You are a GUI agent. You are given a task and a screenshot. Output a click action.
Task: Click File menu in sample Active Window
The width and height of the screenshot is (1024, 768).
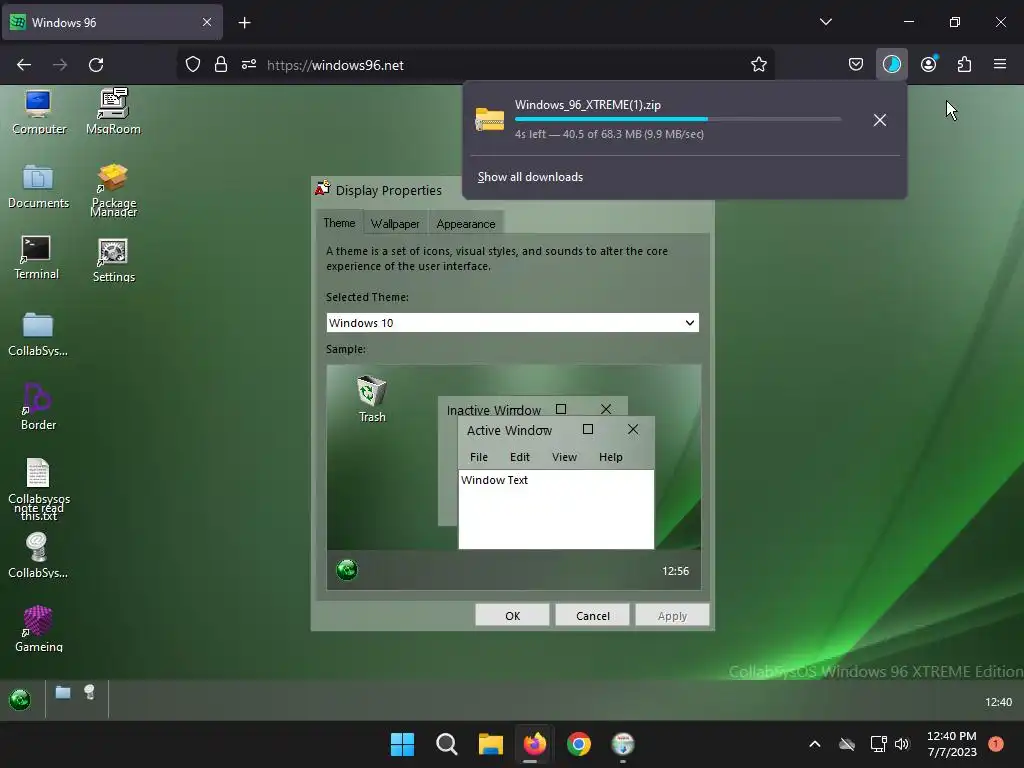click(x=479, y=457)
